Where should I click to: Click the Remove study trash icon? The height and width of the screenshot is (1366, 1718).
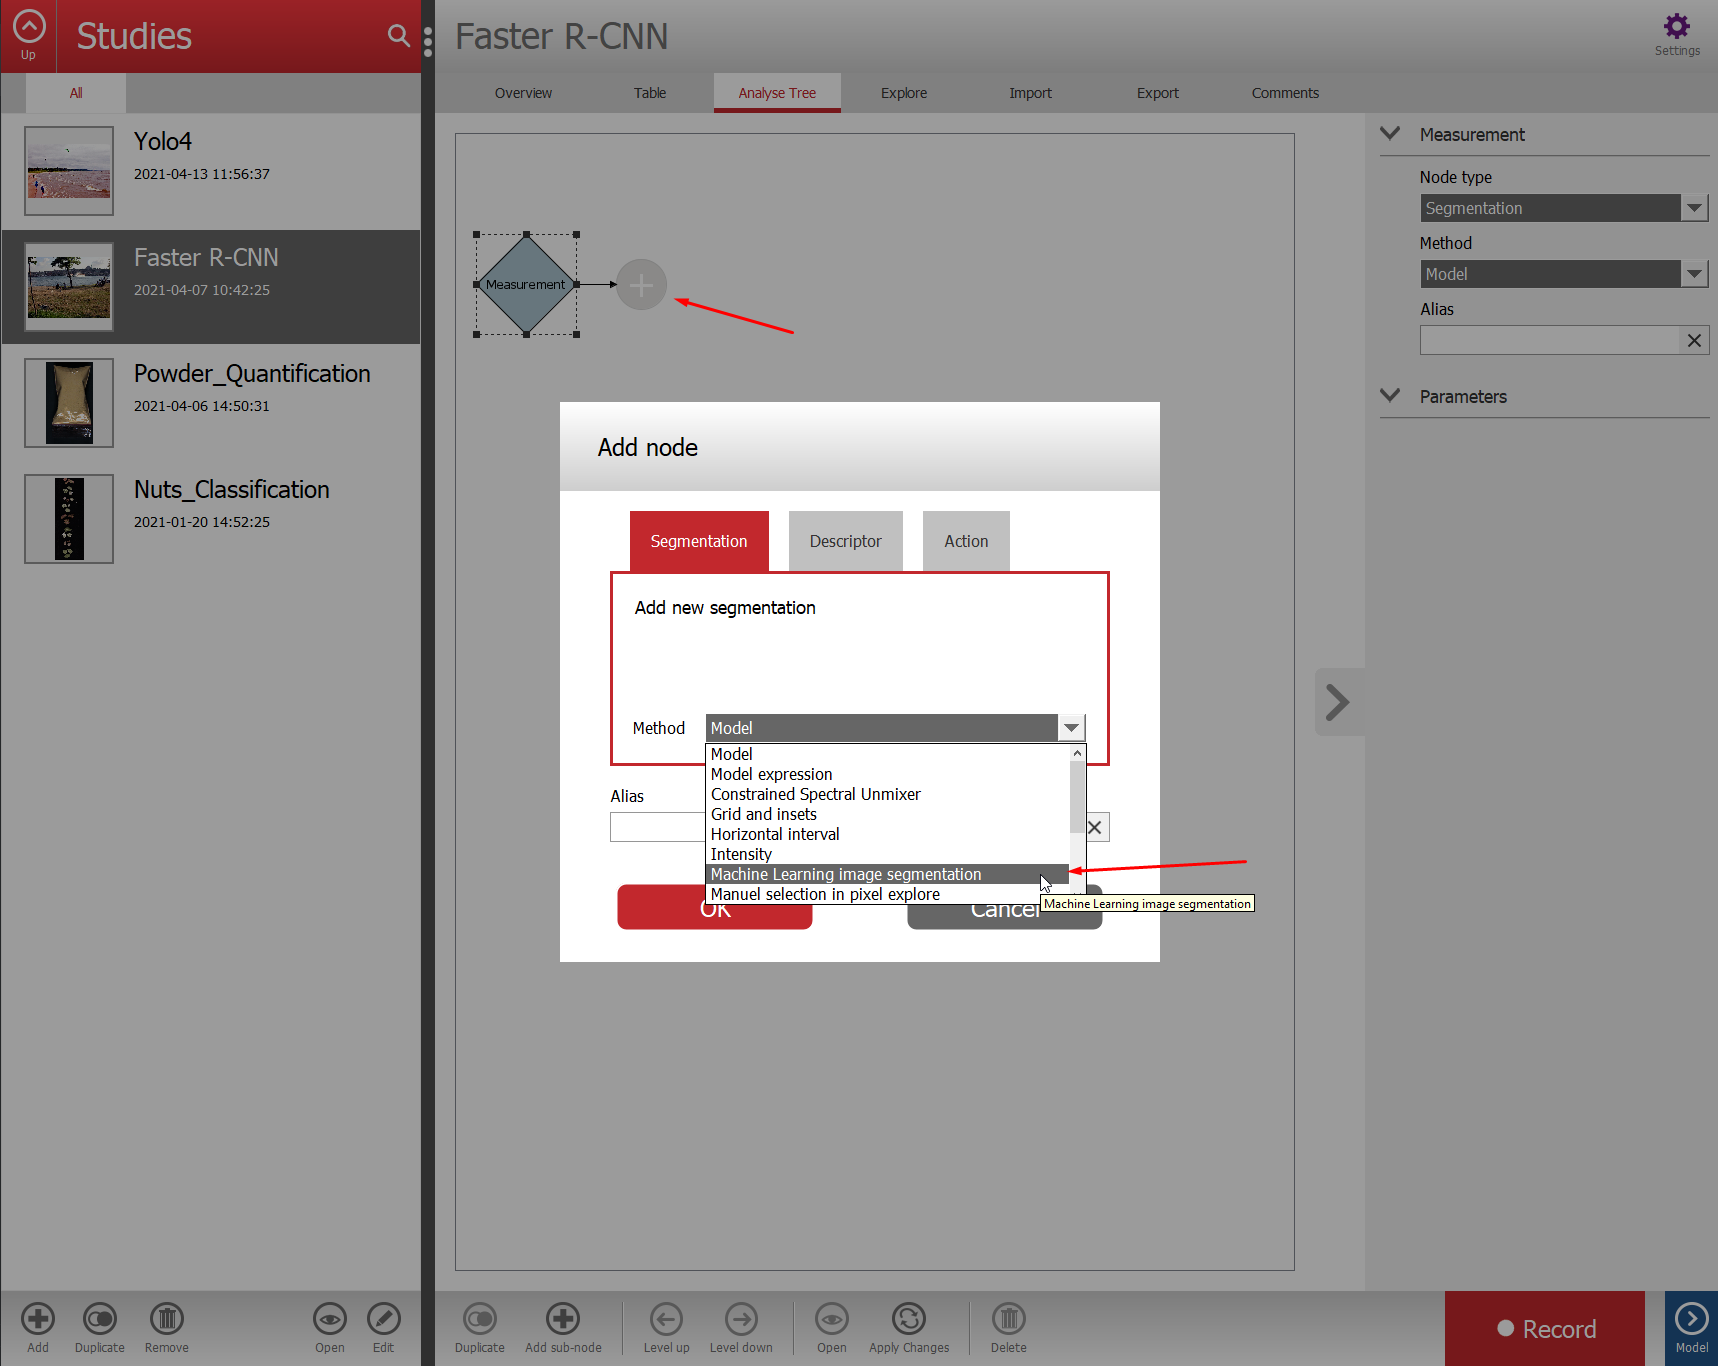pos(166,1319)
